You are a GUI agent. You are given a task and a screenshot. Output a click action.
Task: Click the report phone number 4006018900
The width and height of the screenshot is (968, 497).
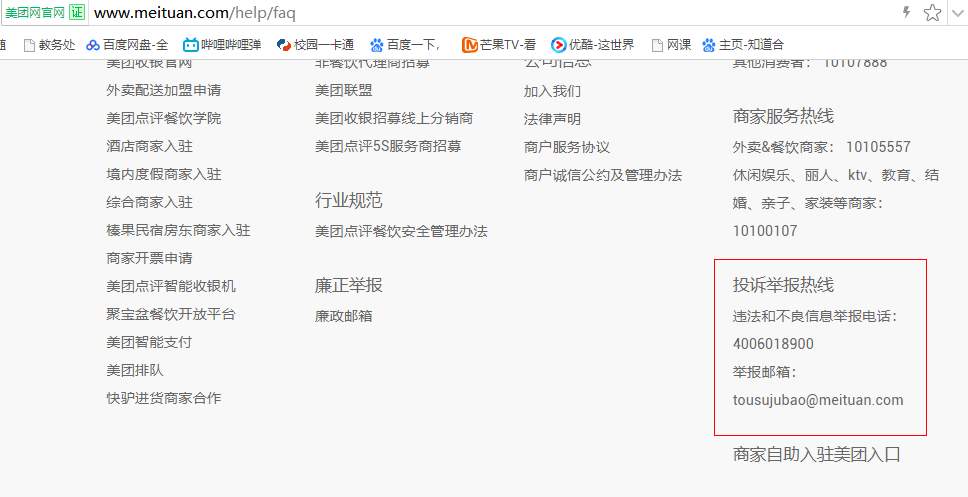(x=773, y=344)
